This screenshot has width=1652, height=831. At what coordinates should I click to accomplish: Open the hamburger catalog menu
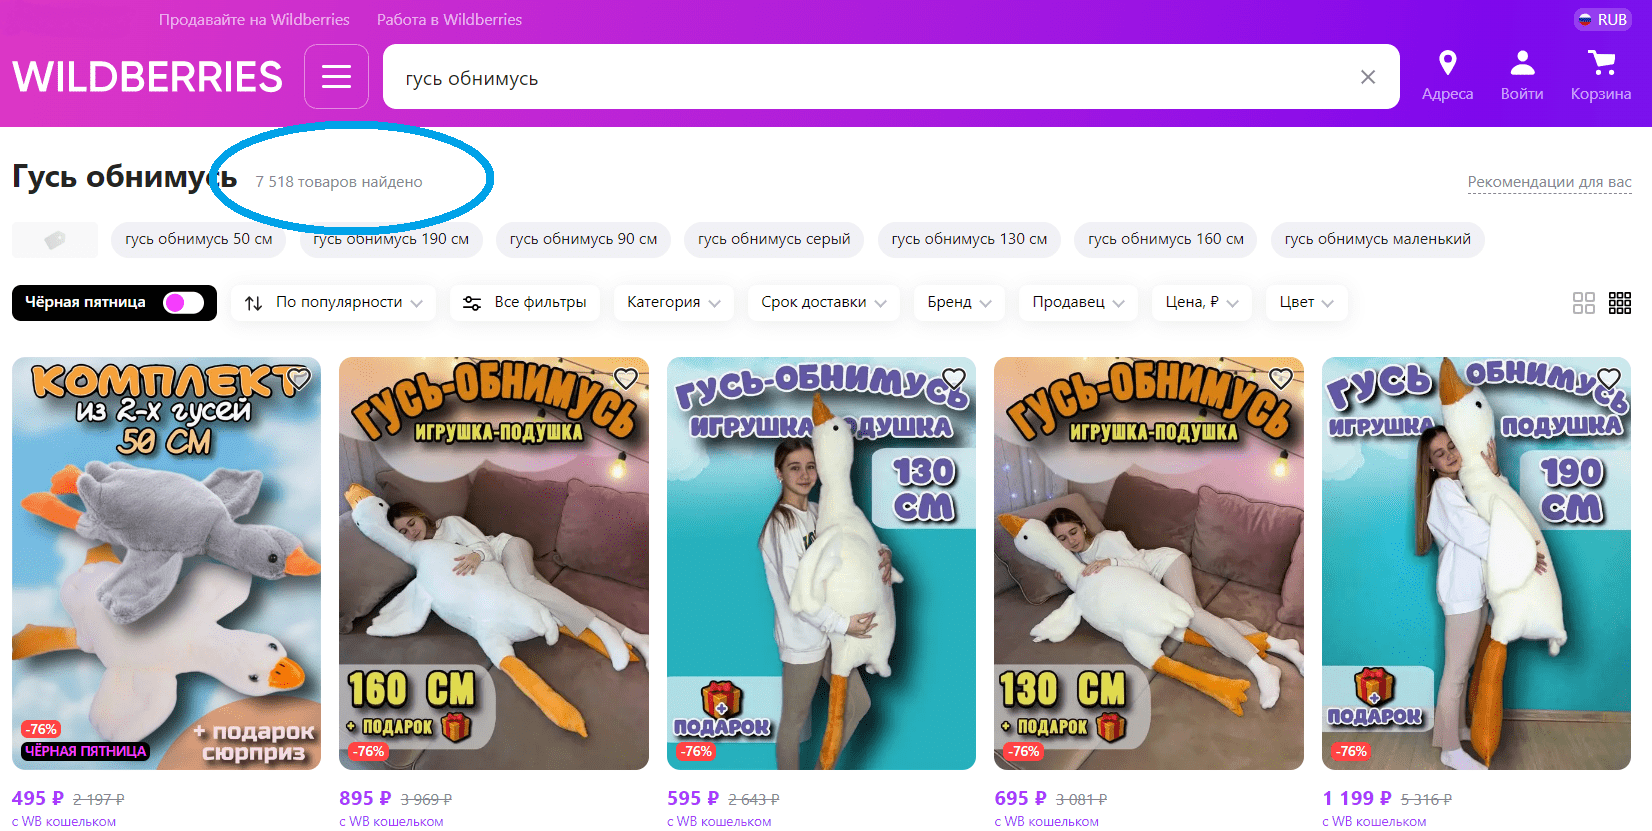pyautogui.click(x=336, y=77)
